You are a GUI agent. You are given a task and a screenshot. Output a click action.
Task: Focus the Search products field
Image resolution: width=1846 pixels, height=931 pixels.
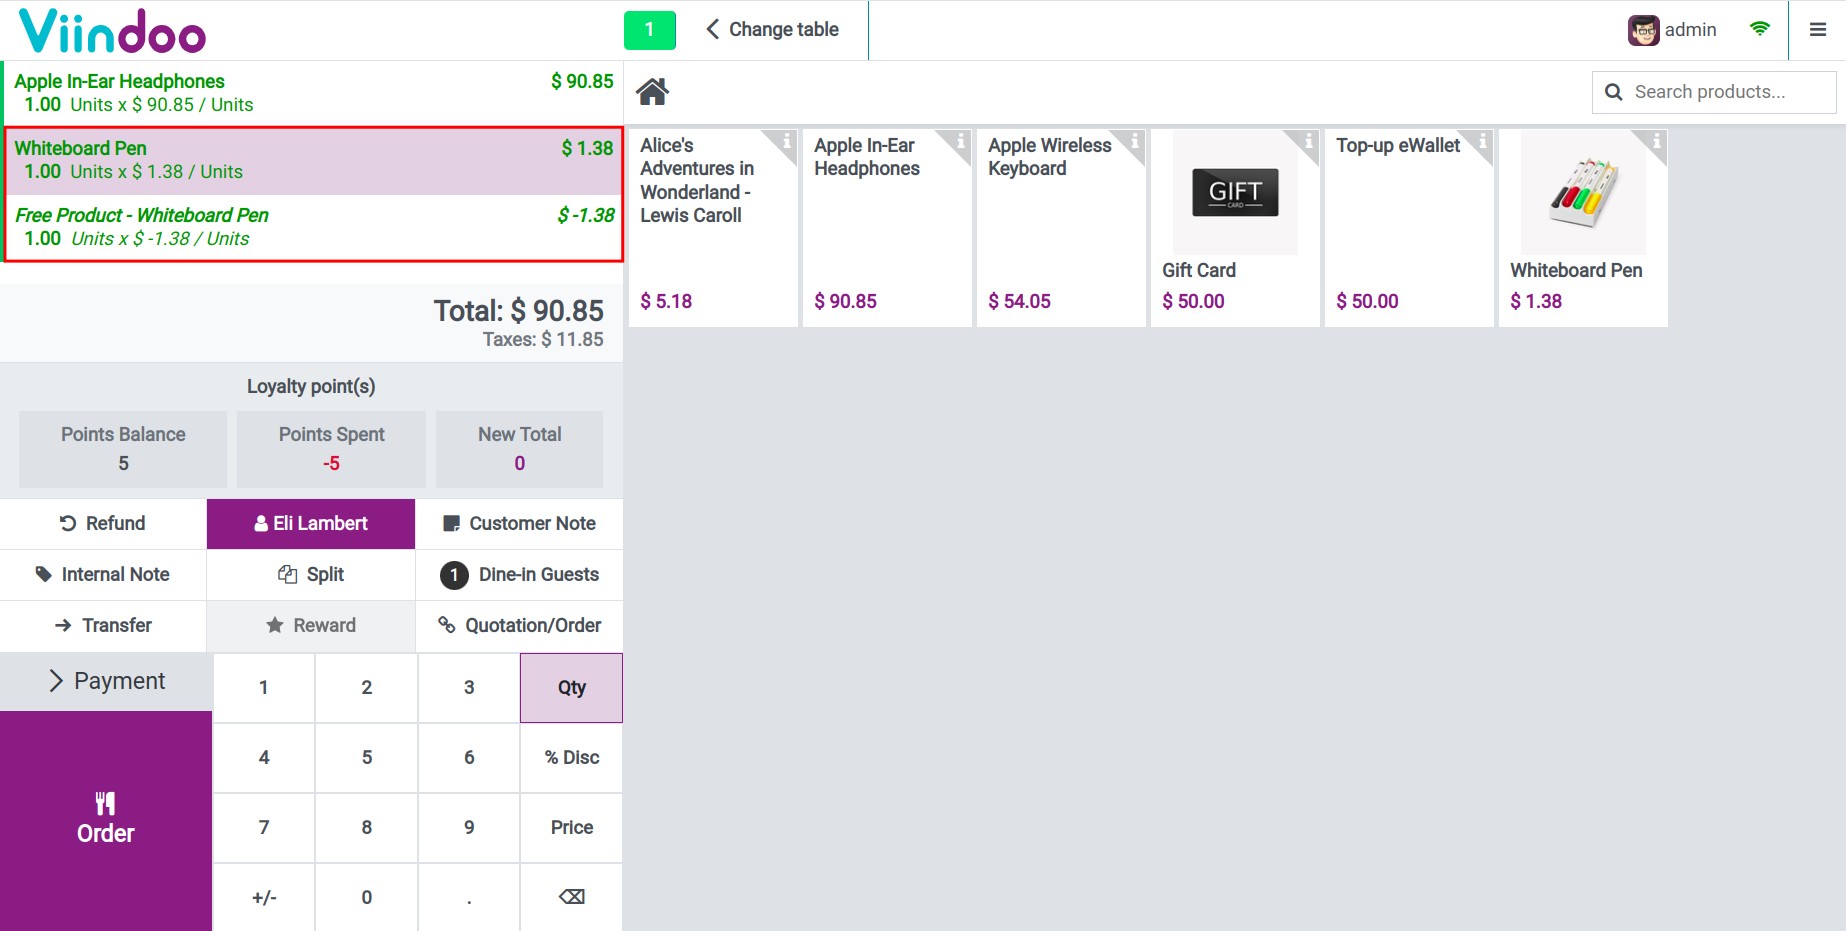[x=1714, y=92]
